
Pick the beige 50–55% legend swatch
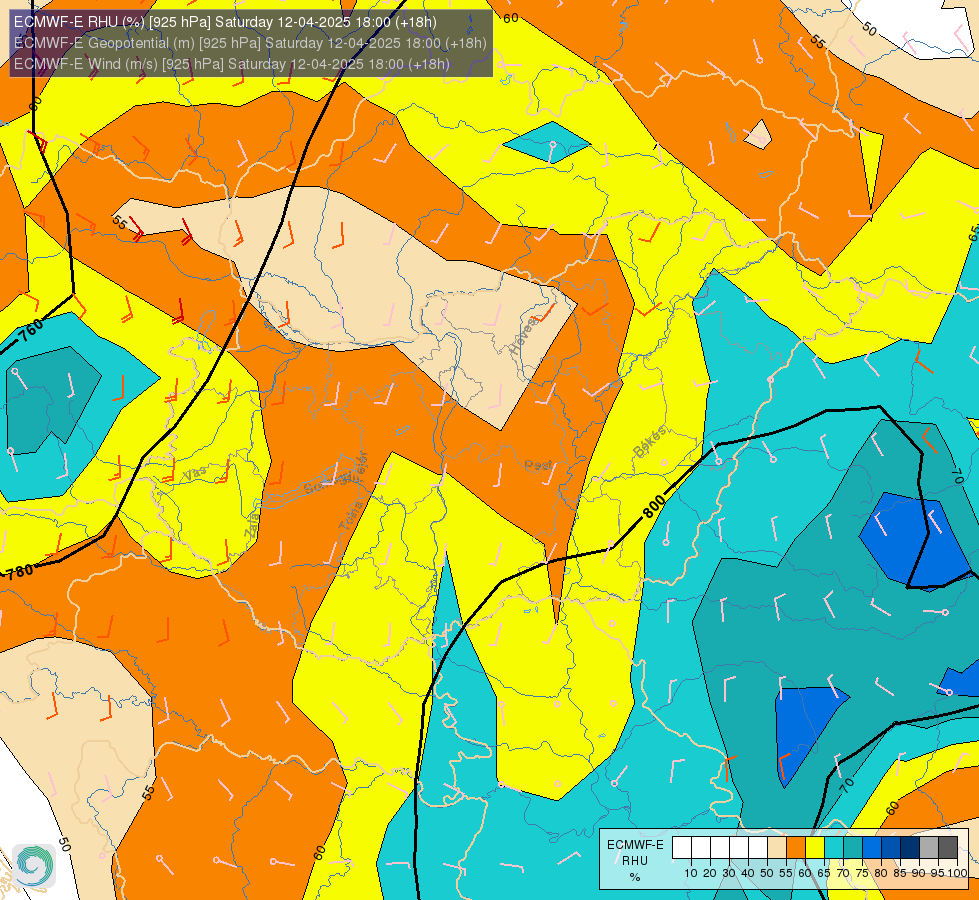[777, 847]
